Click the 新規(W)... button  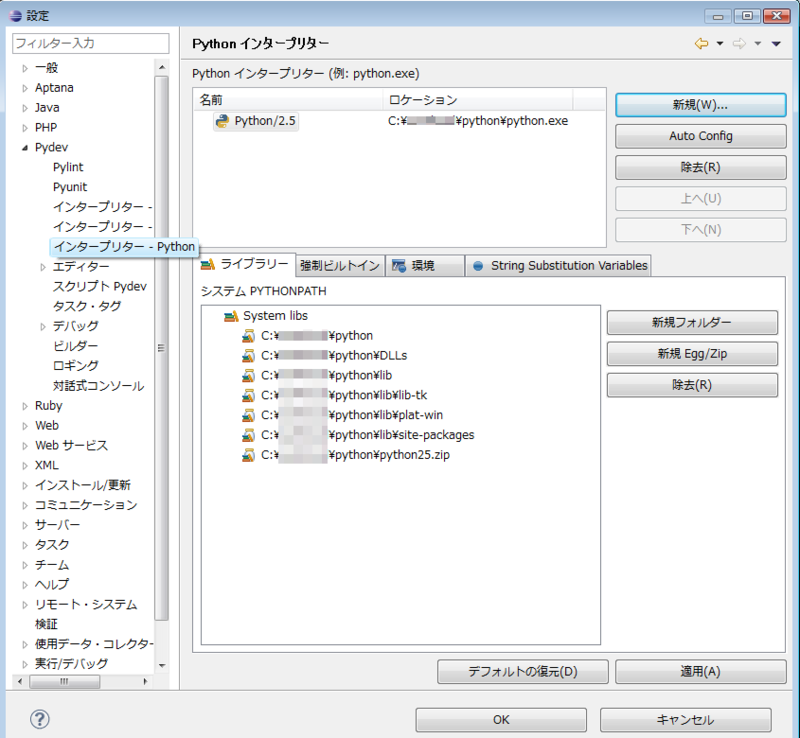(x=701, y=105)
